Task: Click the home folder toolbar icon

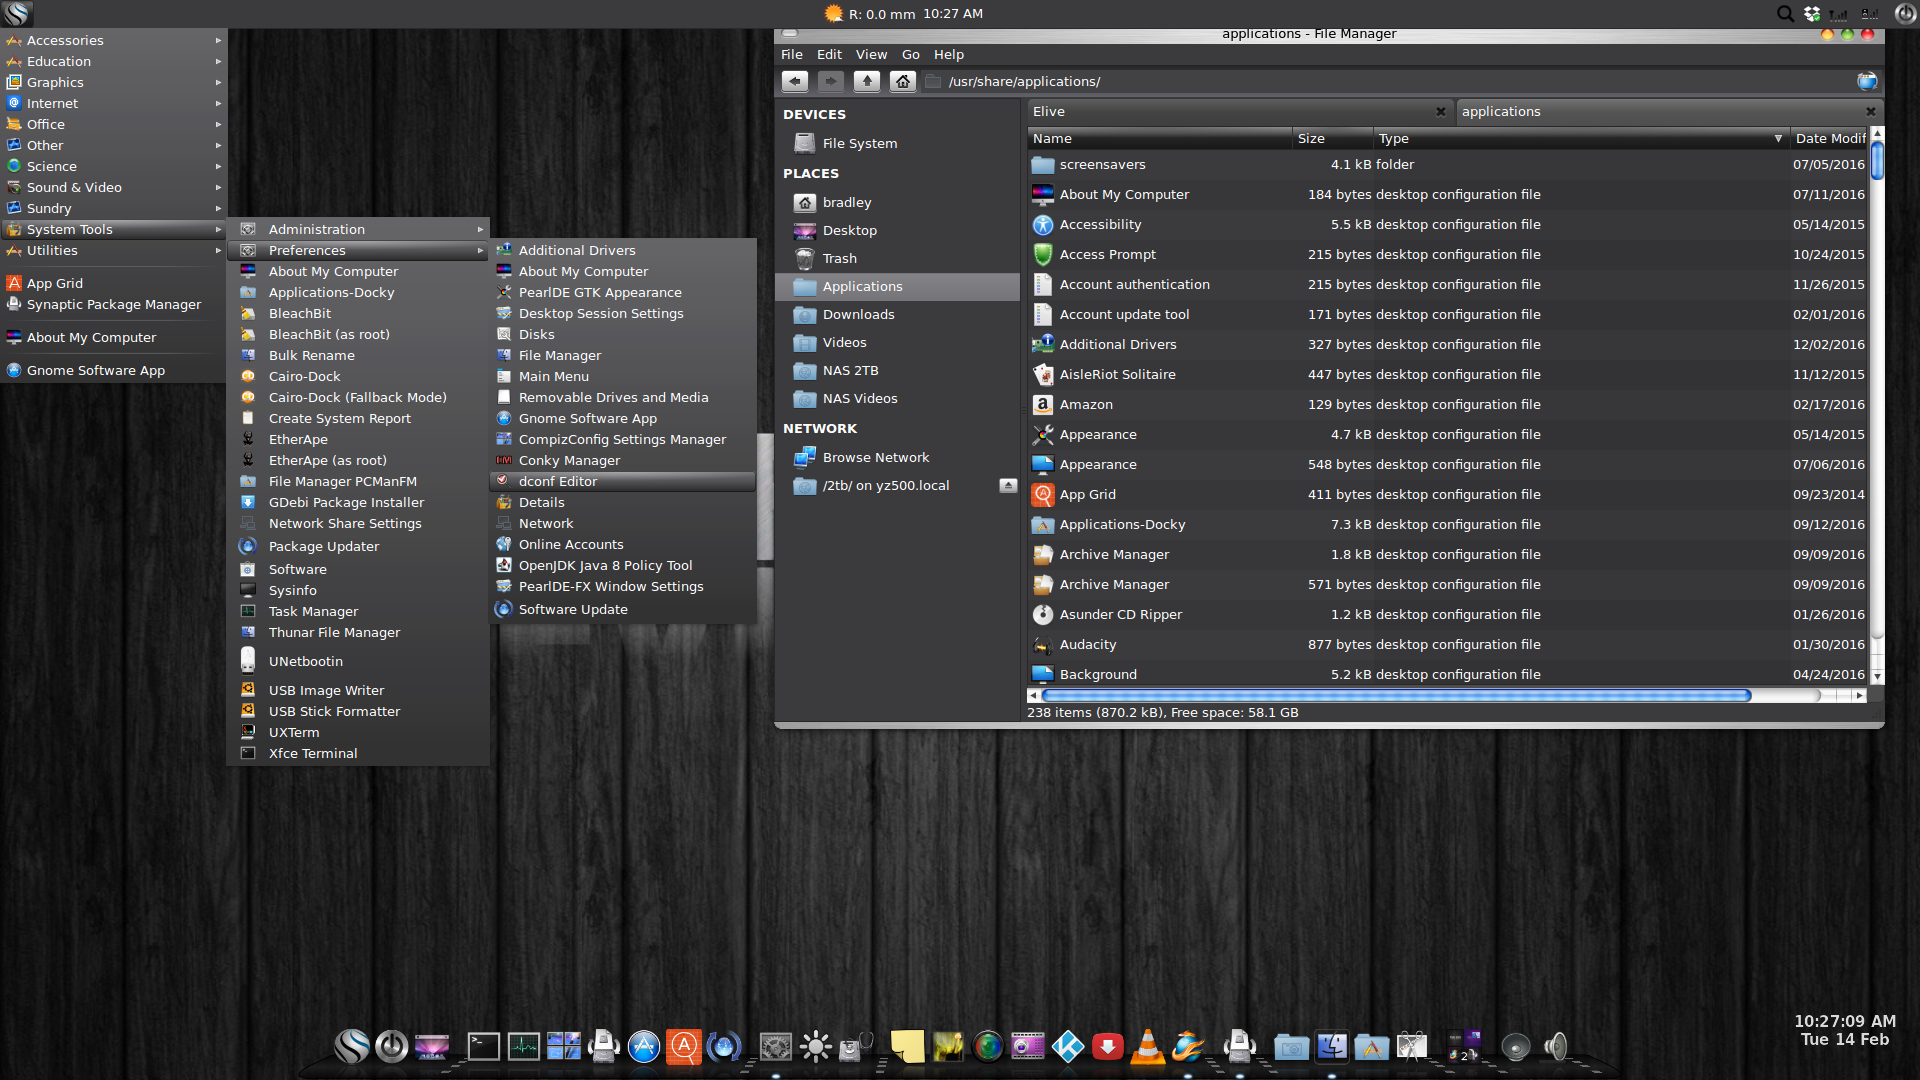Action: coord(903,81)
